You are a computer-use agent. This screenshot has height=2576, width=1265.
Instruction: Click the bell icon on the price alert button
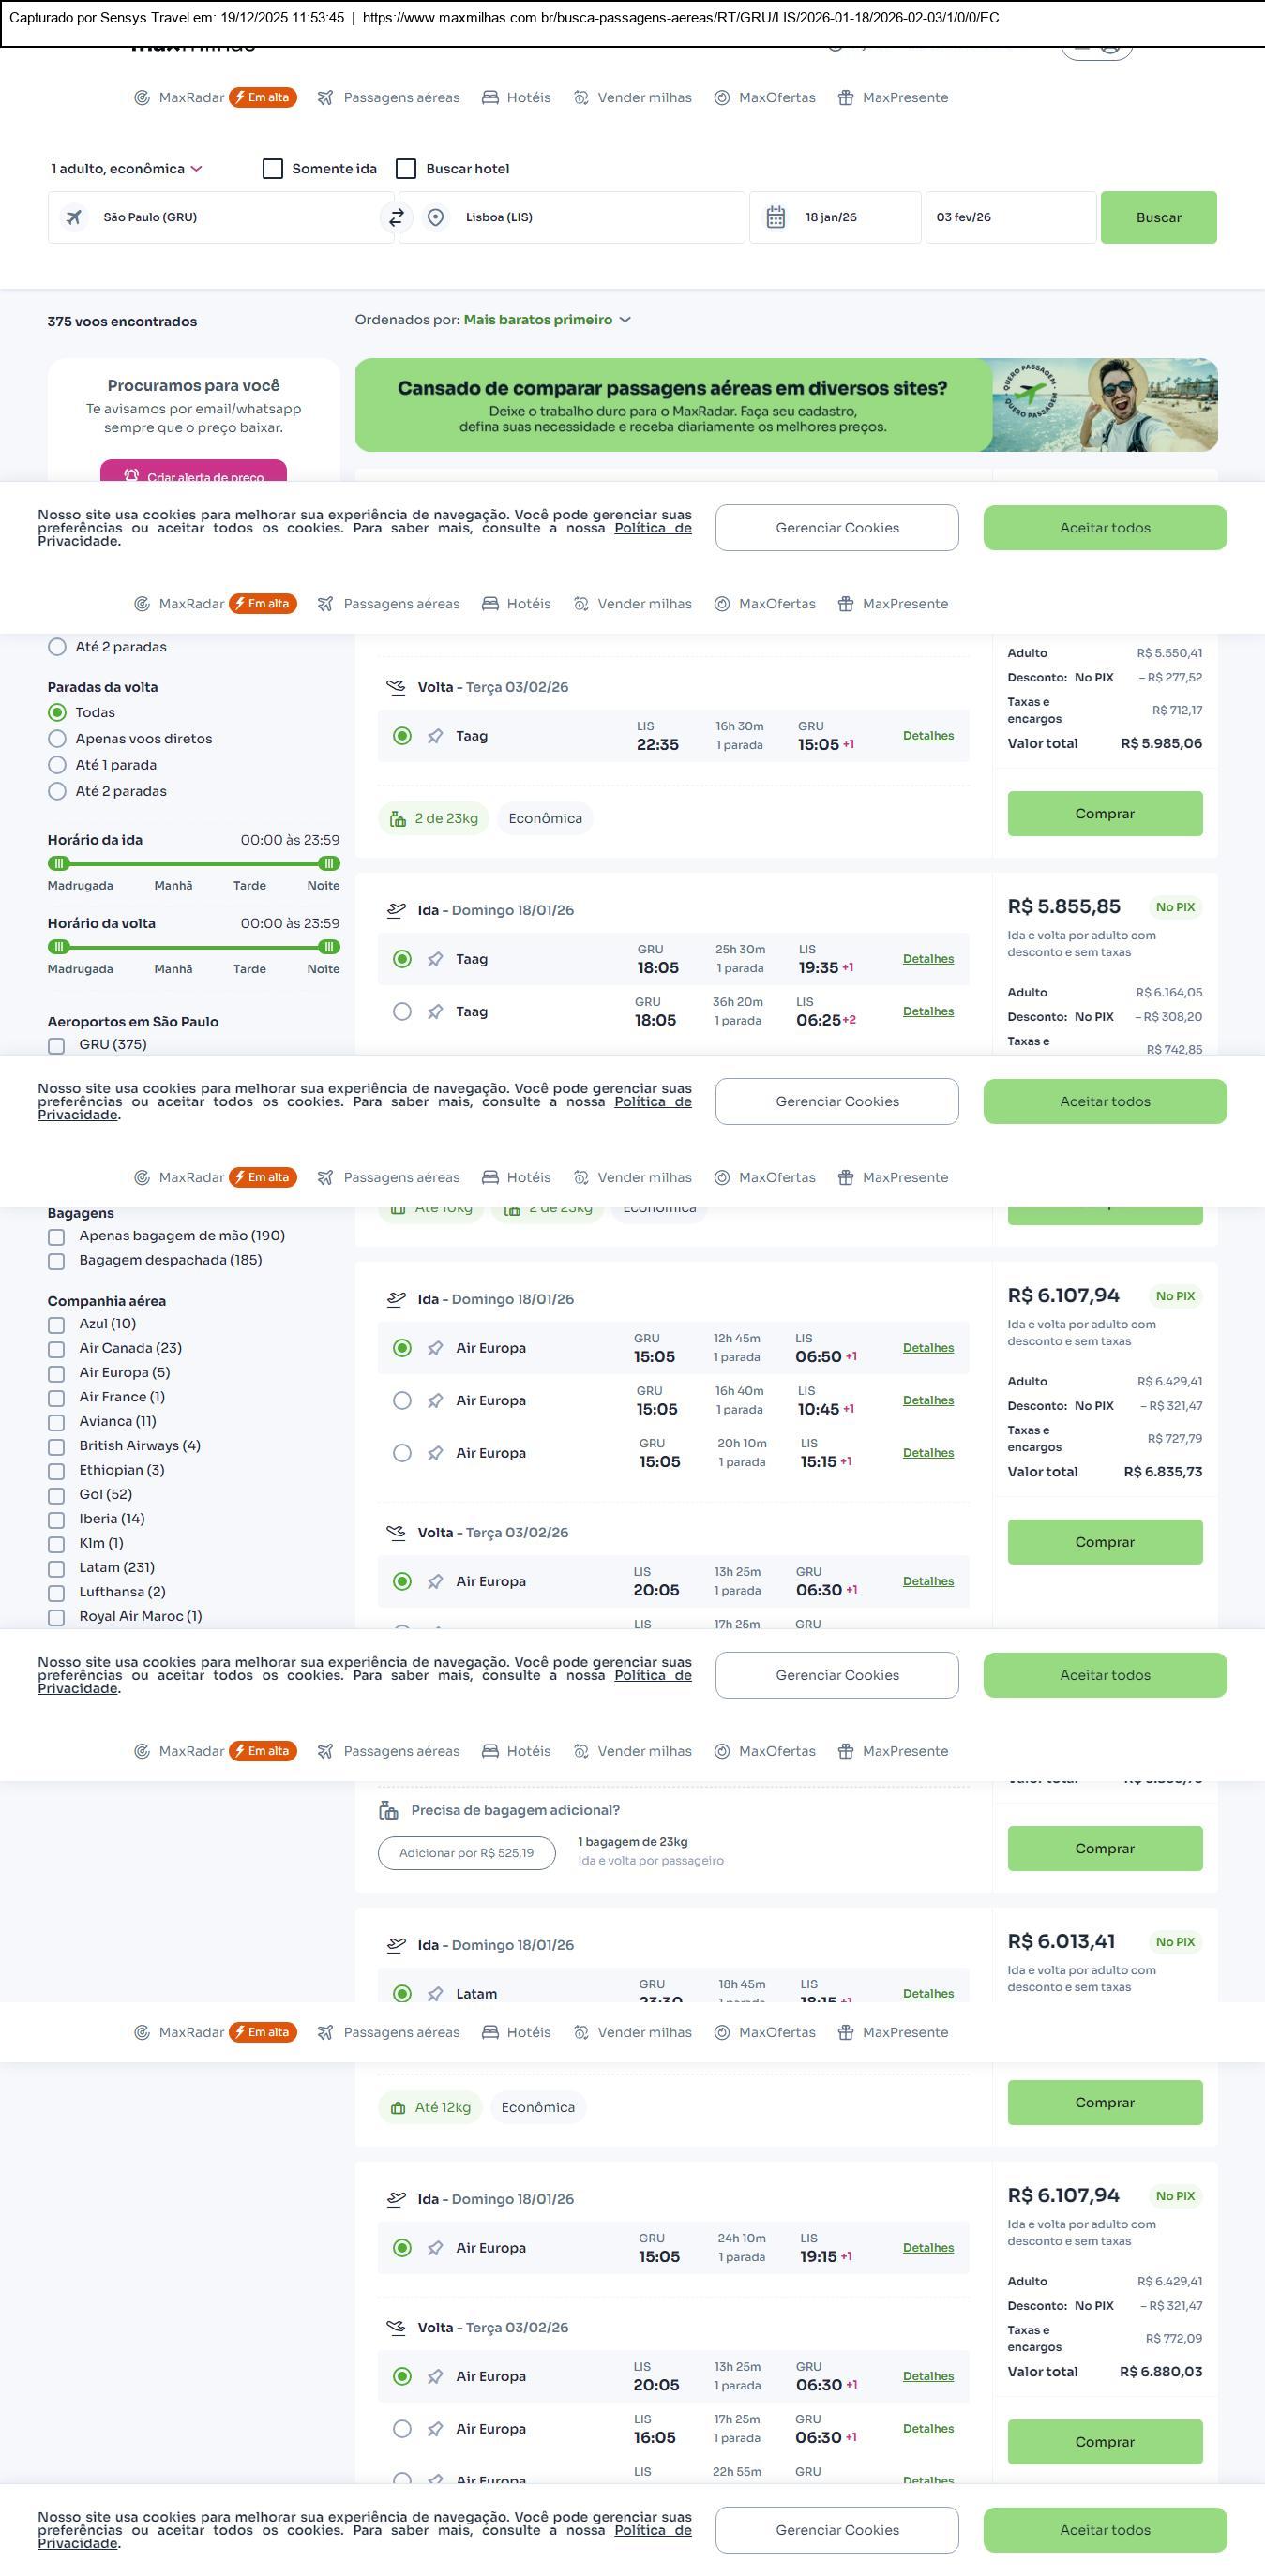pyautogui.click(x=131, y=476)
